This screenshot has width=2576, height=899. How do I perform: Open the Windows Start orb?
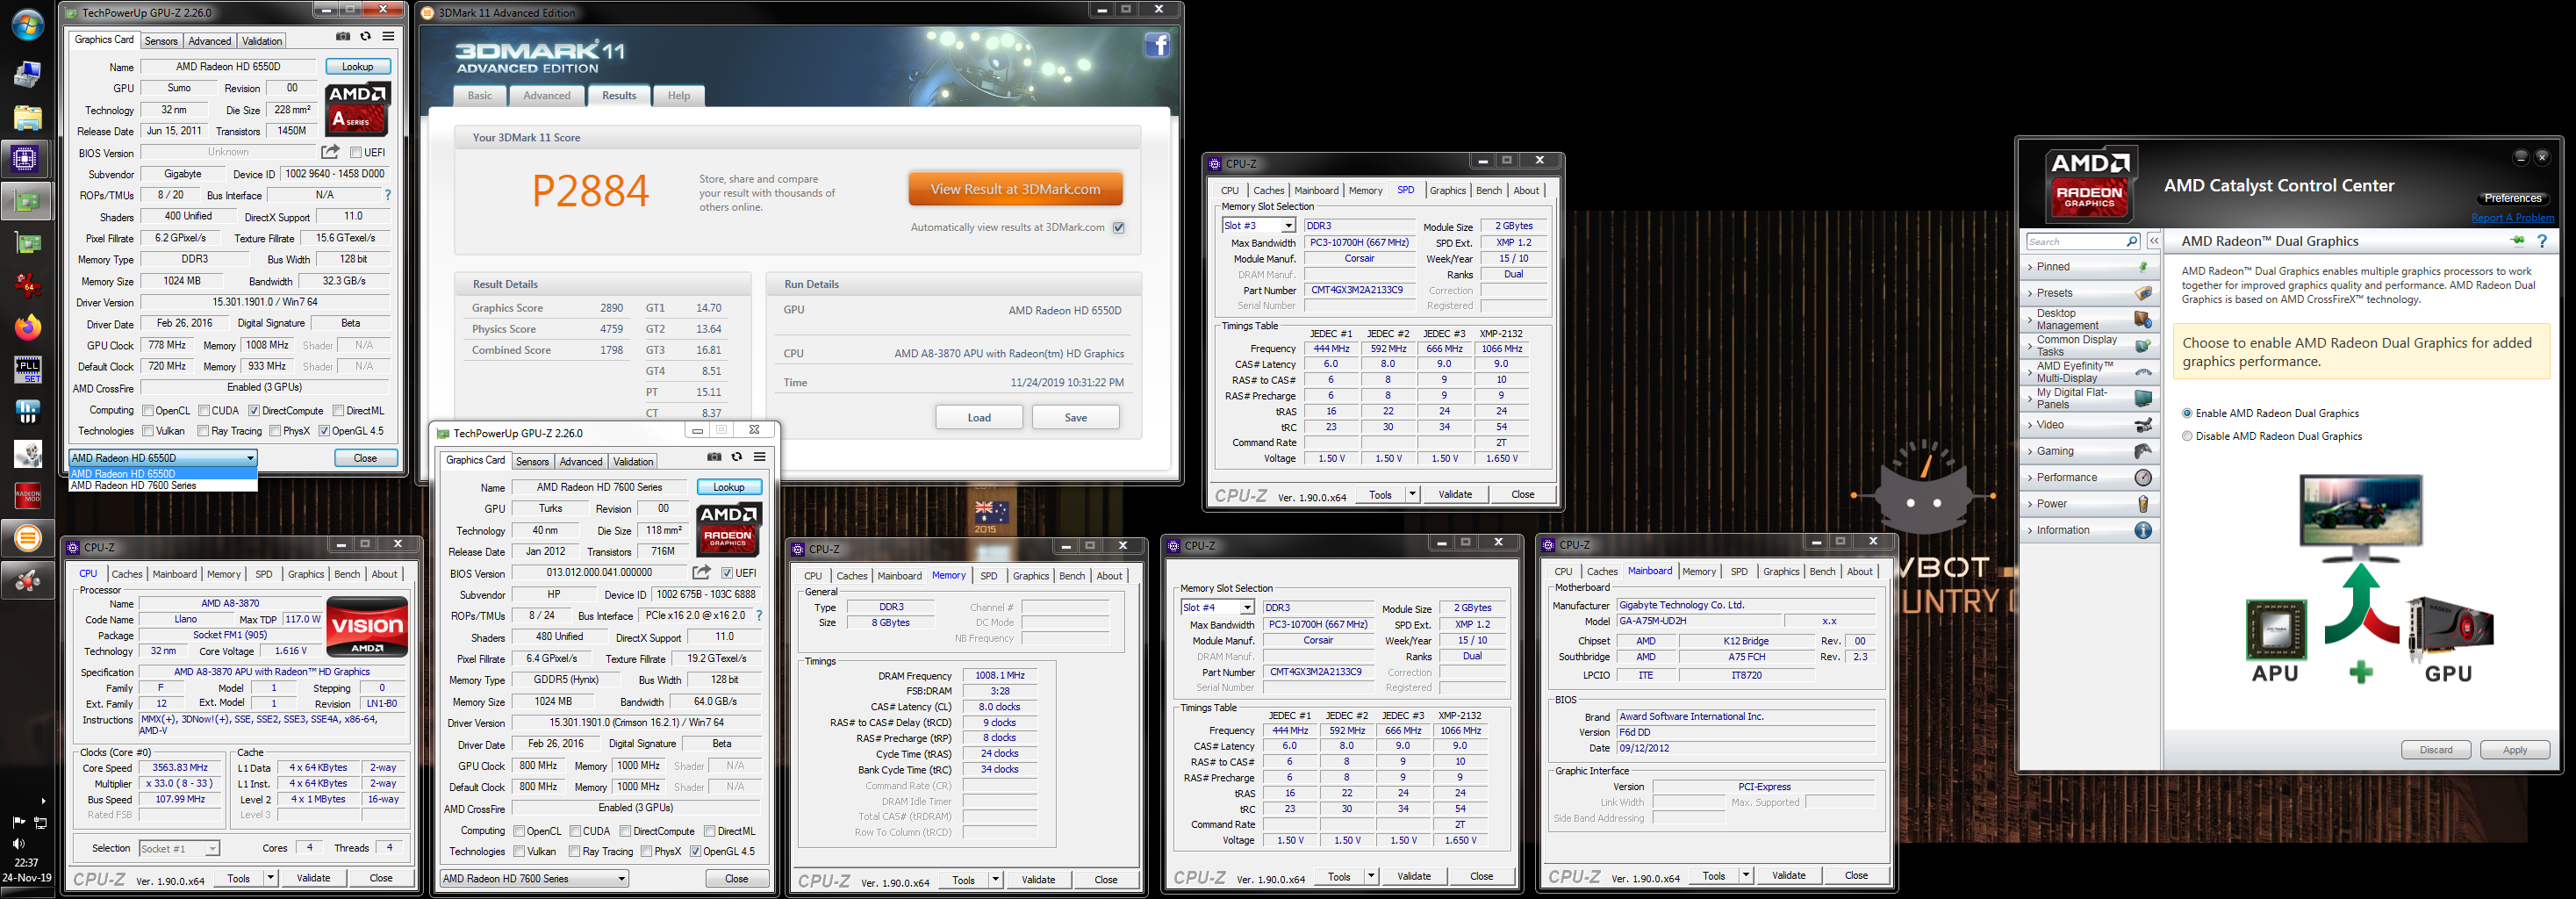(x=27, y=25)
